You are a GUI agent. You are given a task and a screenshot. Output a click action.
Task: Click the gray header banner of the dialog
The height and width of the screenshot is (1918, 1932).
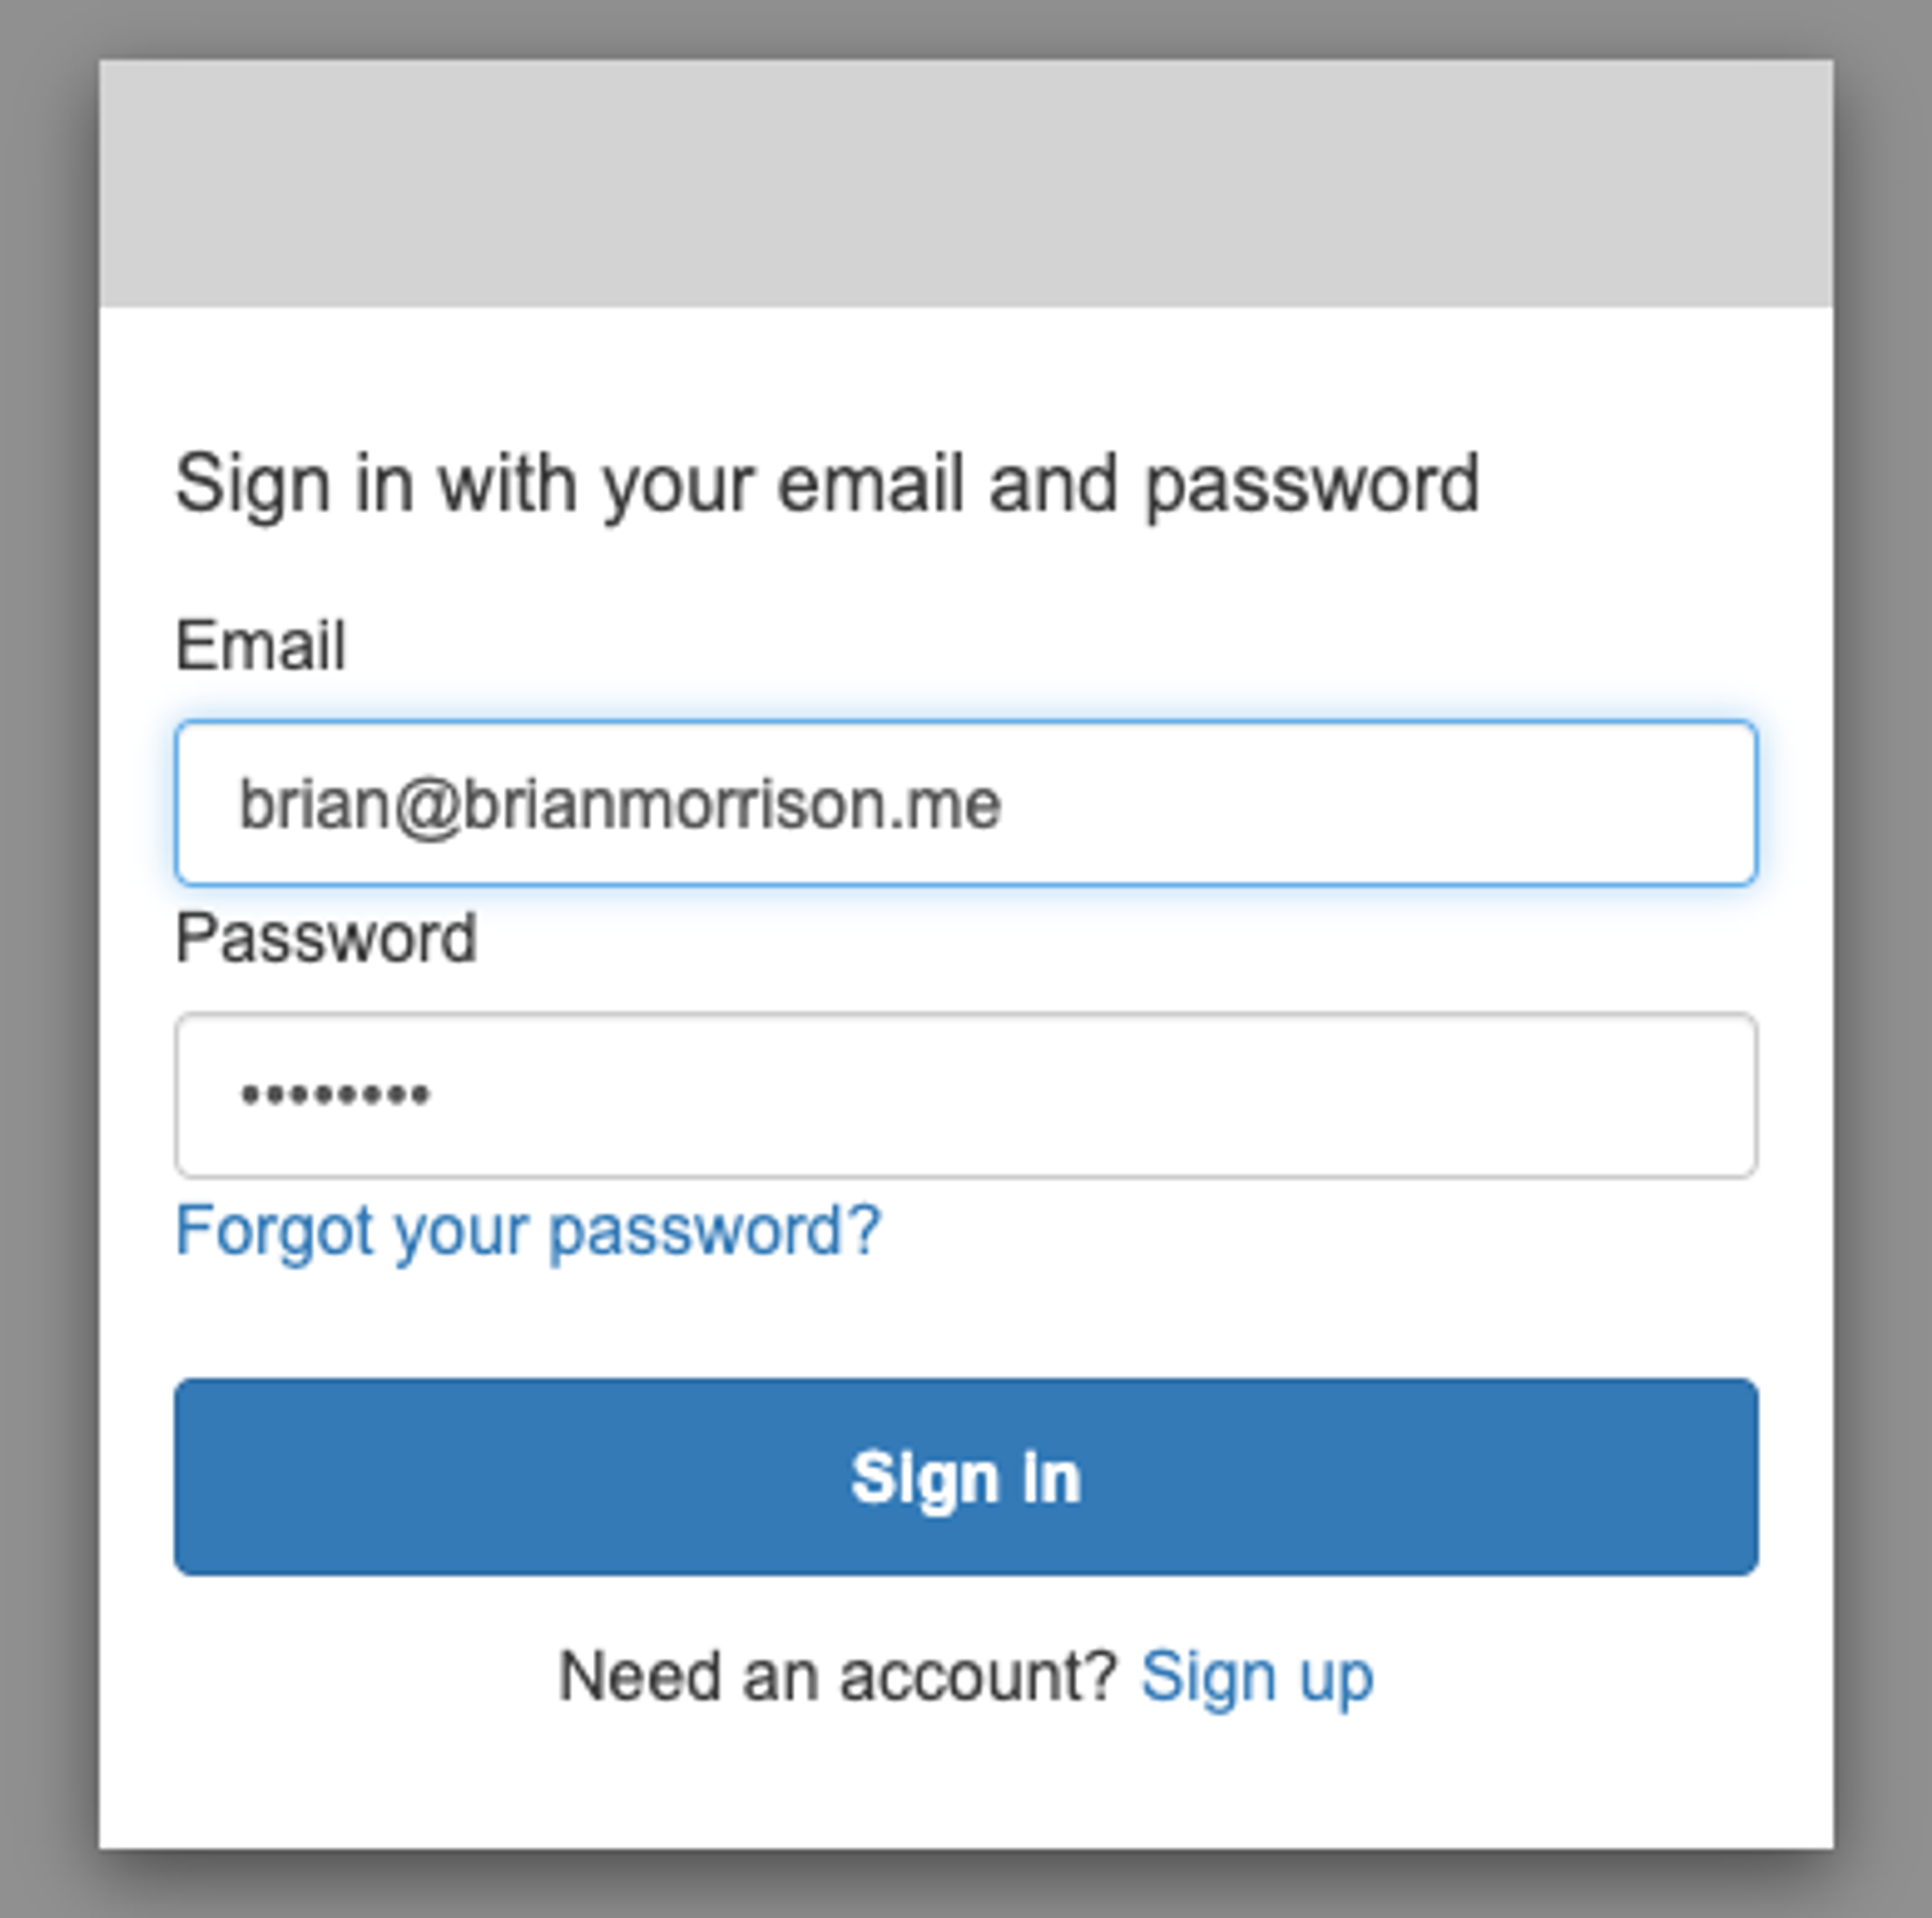point(966,183)
